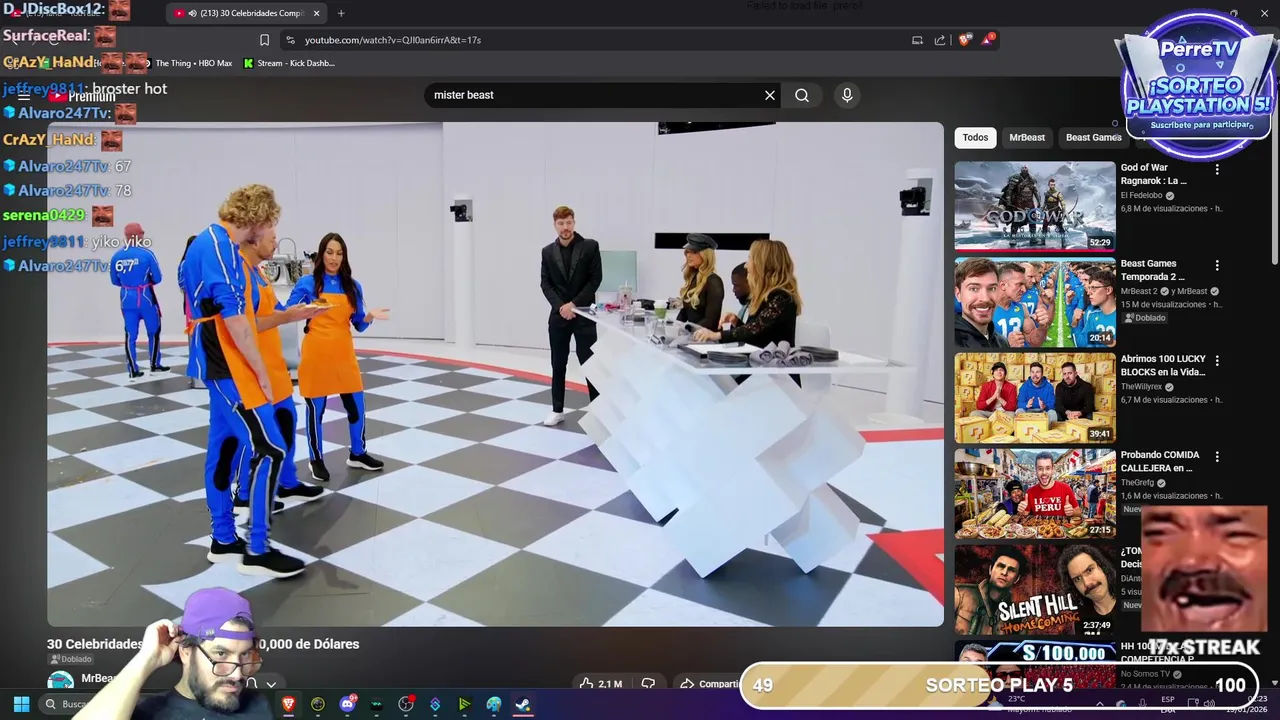
Task: Open options menu for Beast Games video
Action: 1217,266
